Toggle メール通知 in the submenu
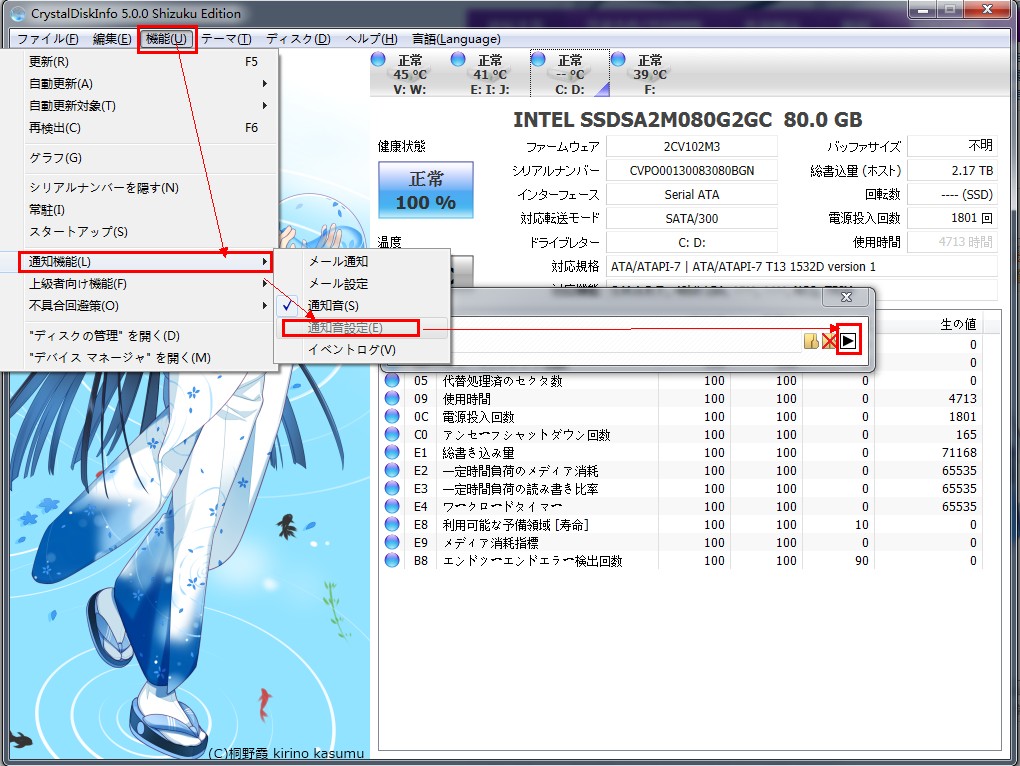The height and width of the screenshot is (766, 1020). pyautogui.click(x=362, y=261)
